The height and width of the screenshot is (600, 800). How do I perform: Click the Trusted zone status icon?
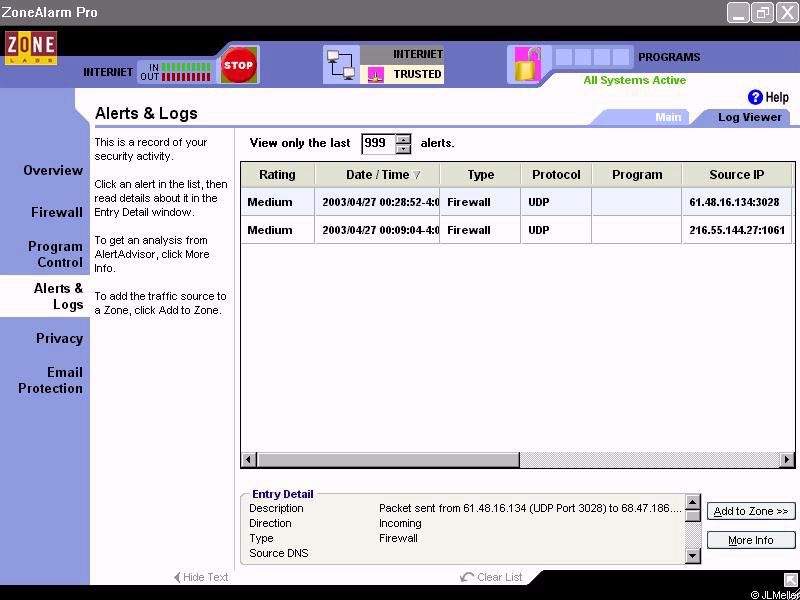[x=376, y=75]
